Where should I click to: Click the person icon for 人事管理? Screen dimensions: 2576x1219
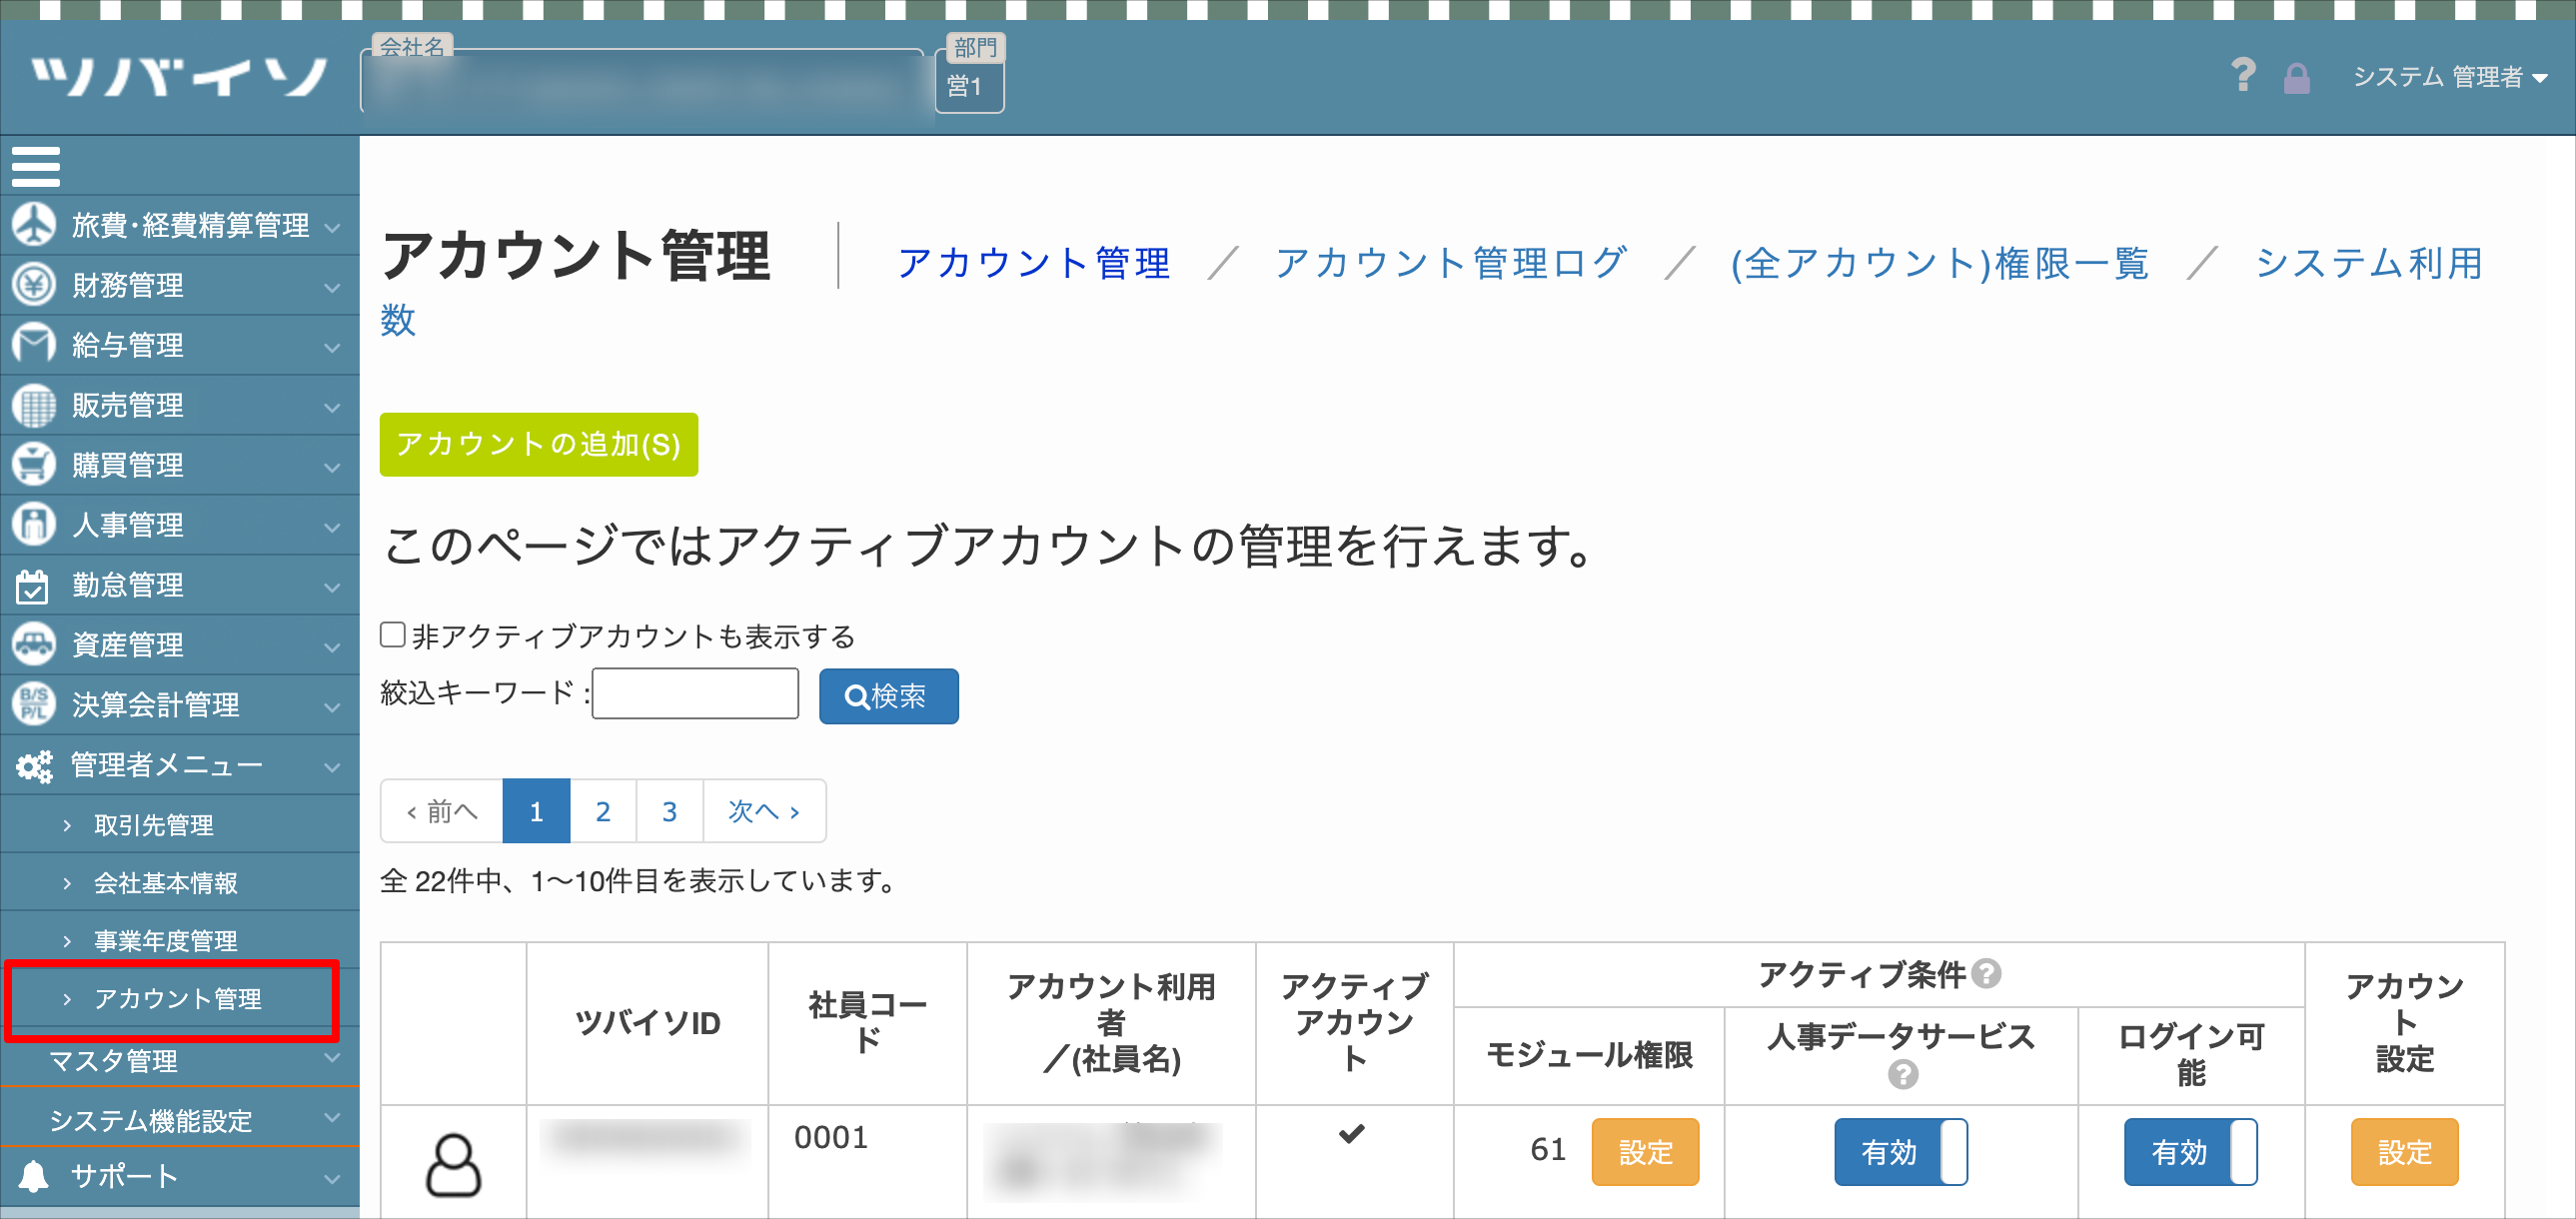pos(34,525)
